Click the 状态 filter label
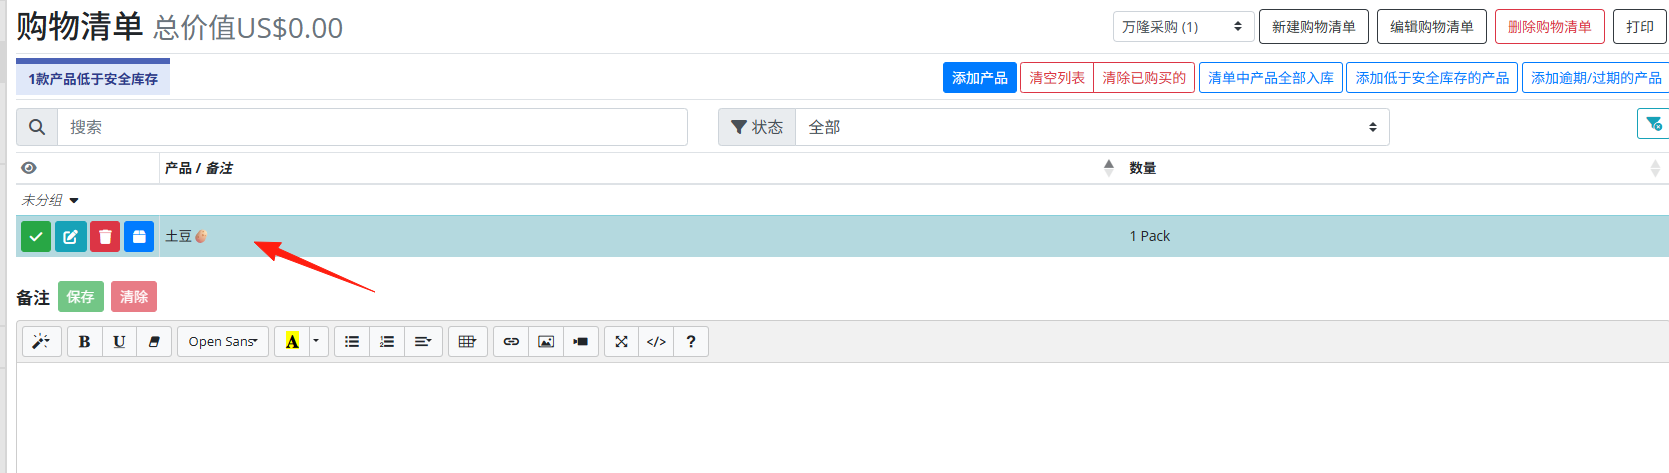The width and height of the screenshot is (1669, 473). coord(757,127)
